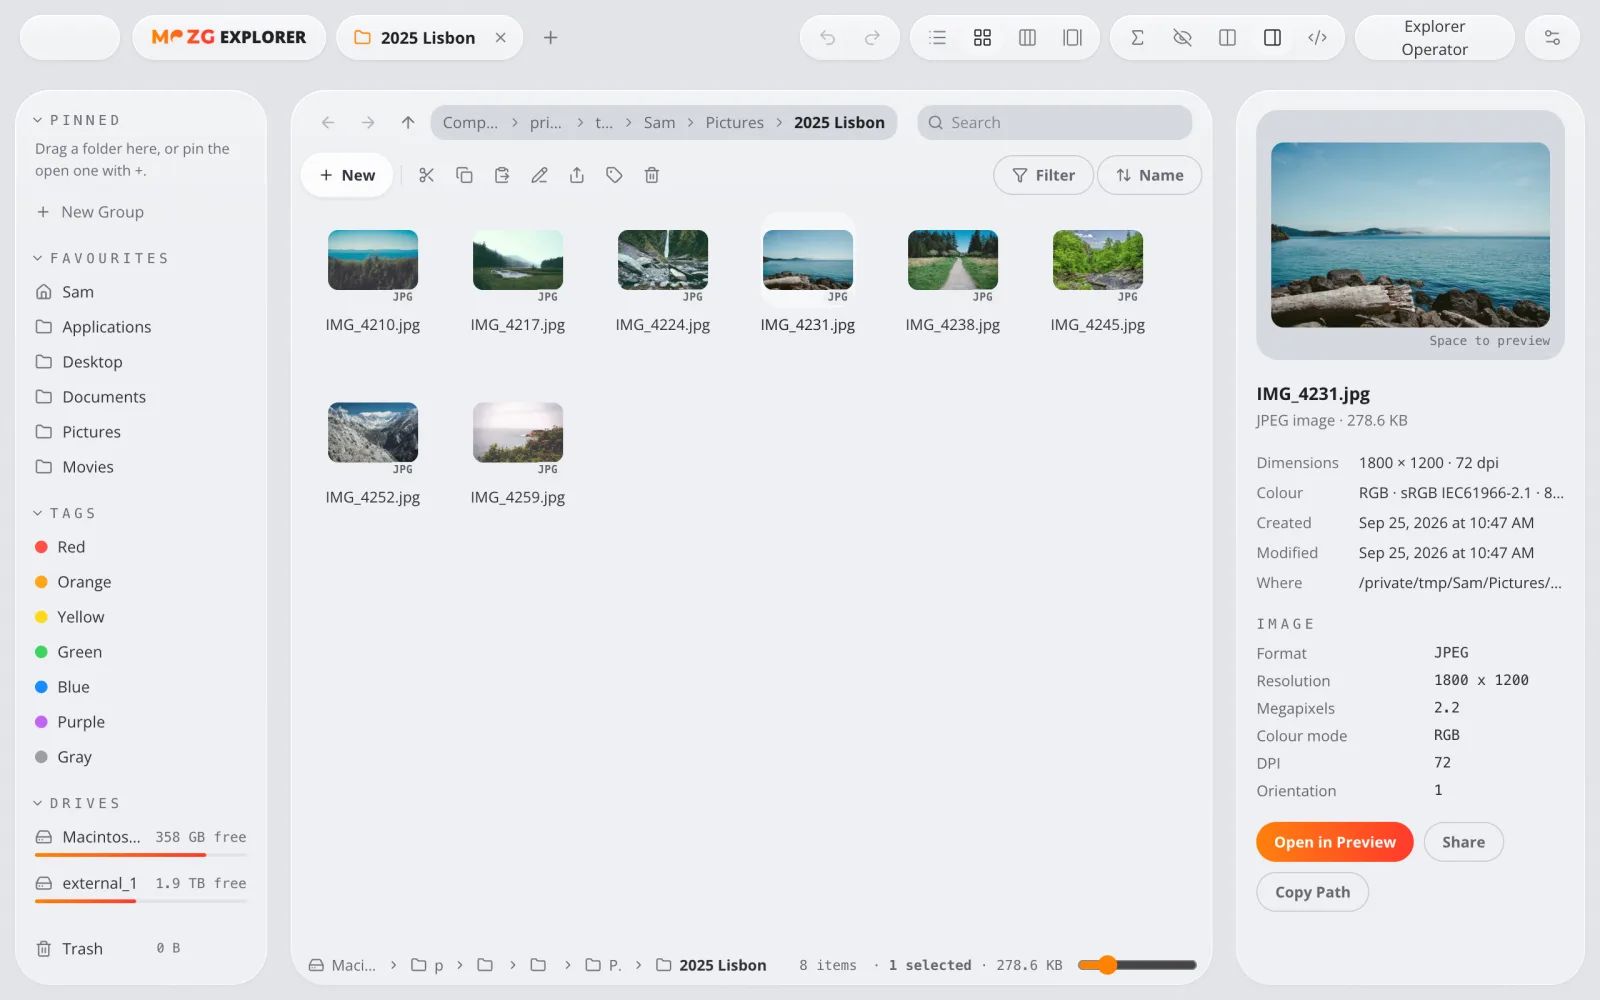This screenshot has width=1600, height=1000.
Task: Click the New button
Action: click(347, 175)
